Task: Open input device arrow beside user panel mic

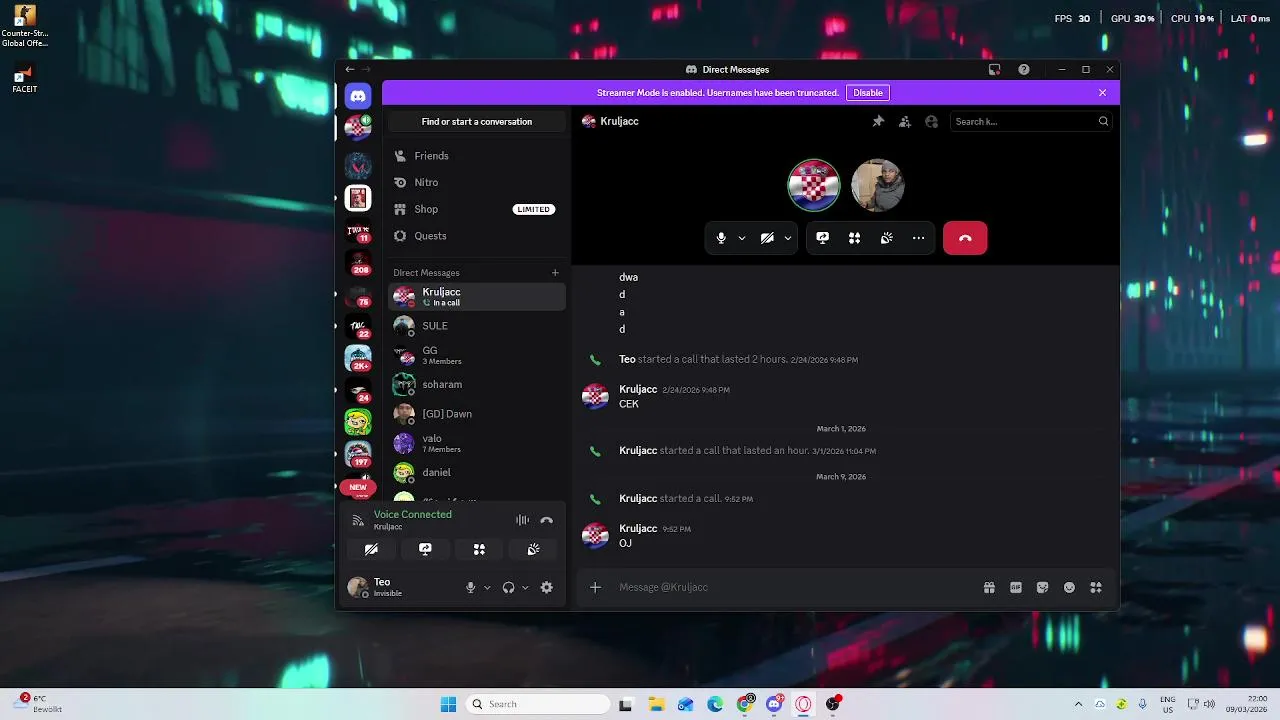Action: point(487,588)
